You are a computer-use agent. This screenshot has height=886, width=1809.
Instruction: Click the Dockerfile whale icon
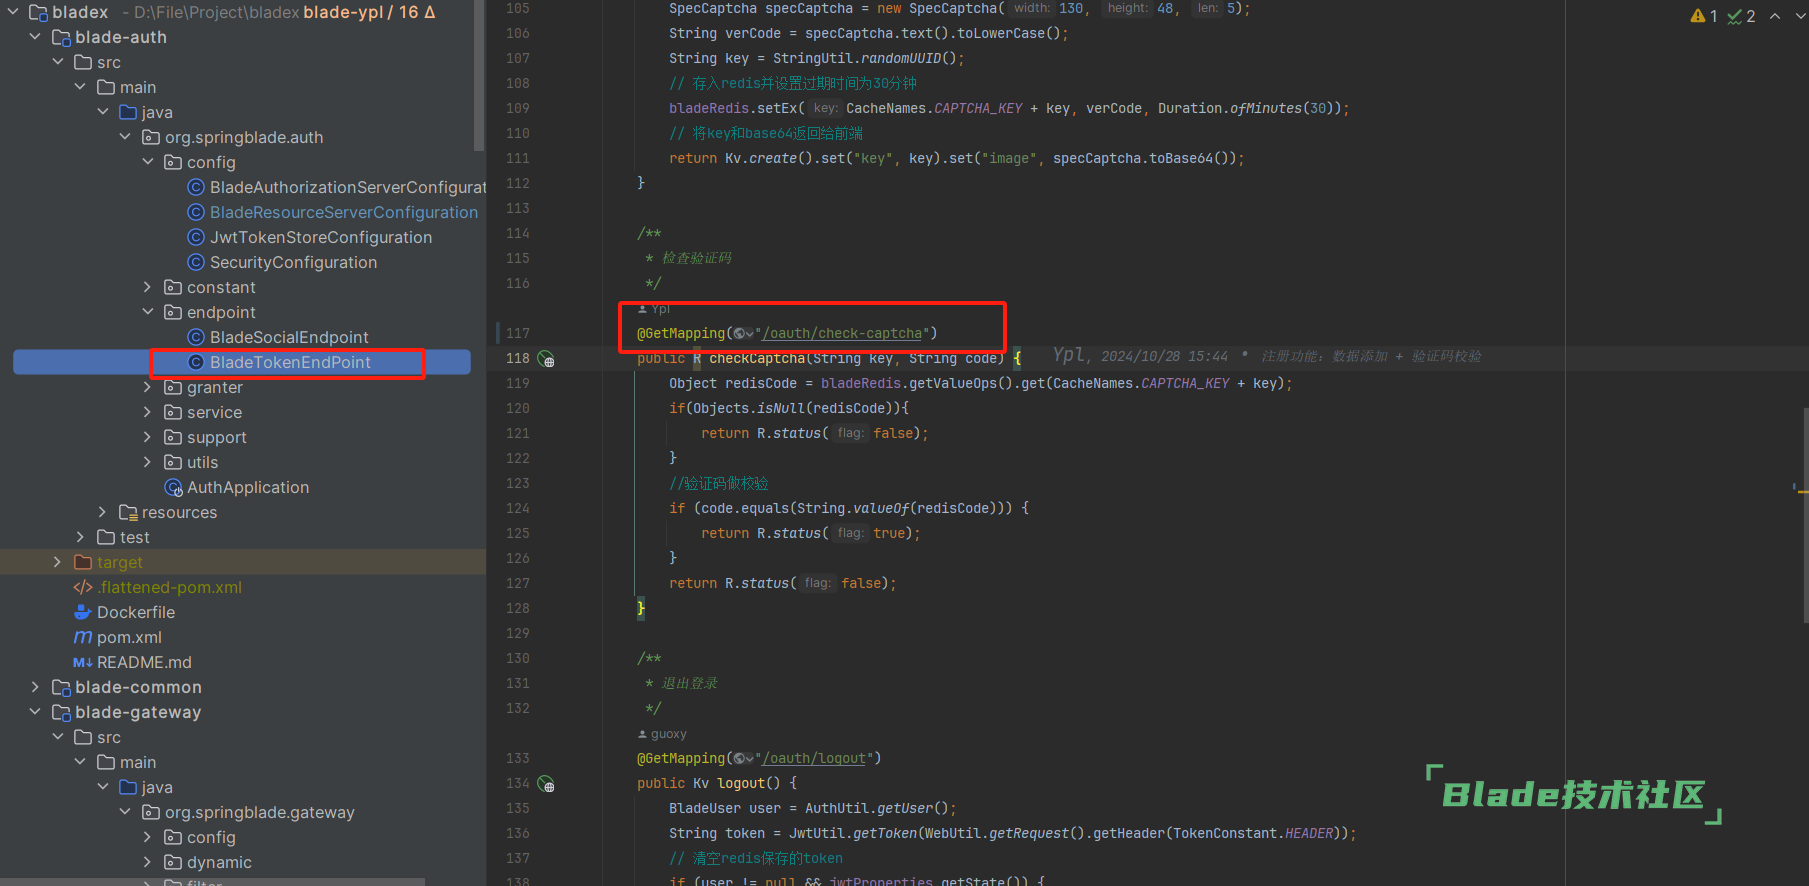83,612
